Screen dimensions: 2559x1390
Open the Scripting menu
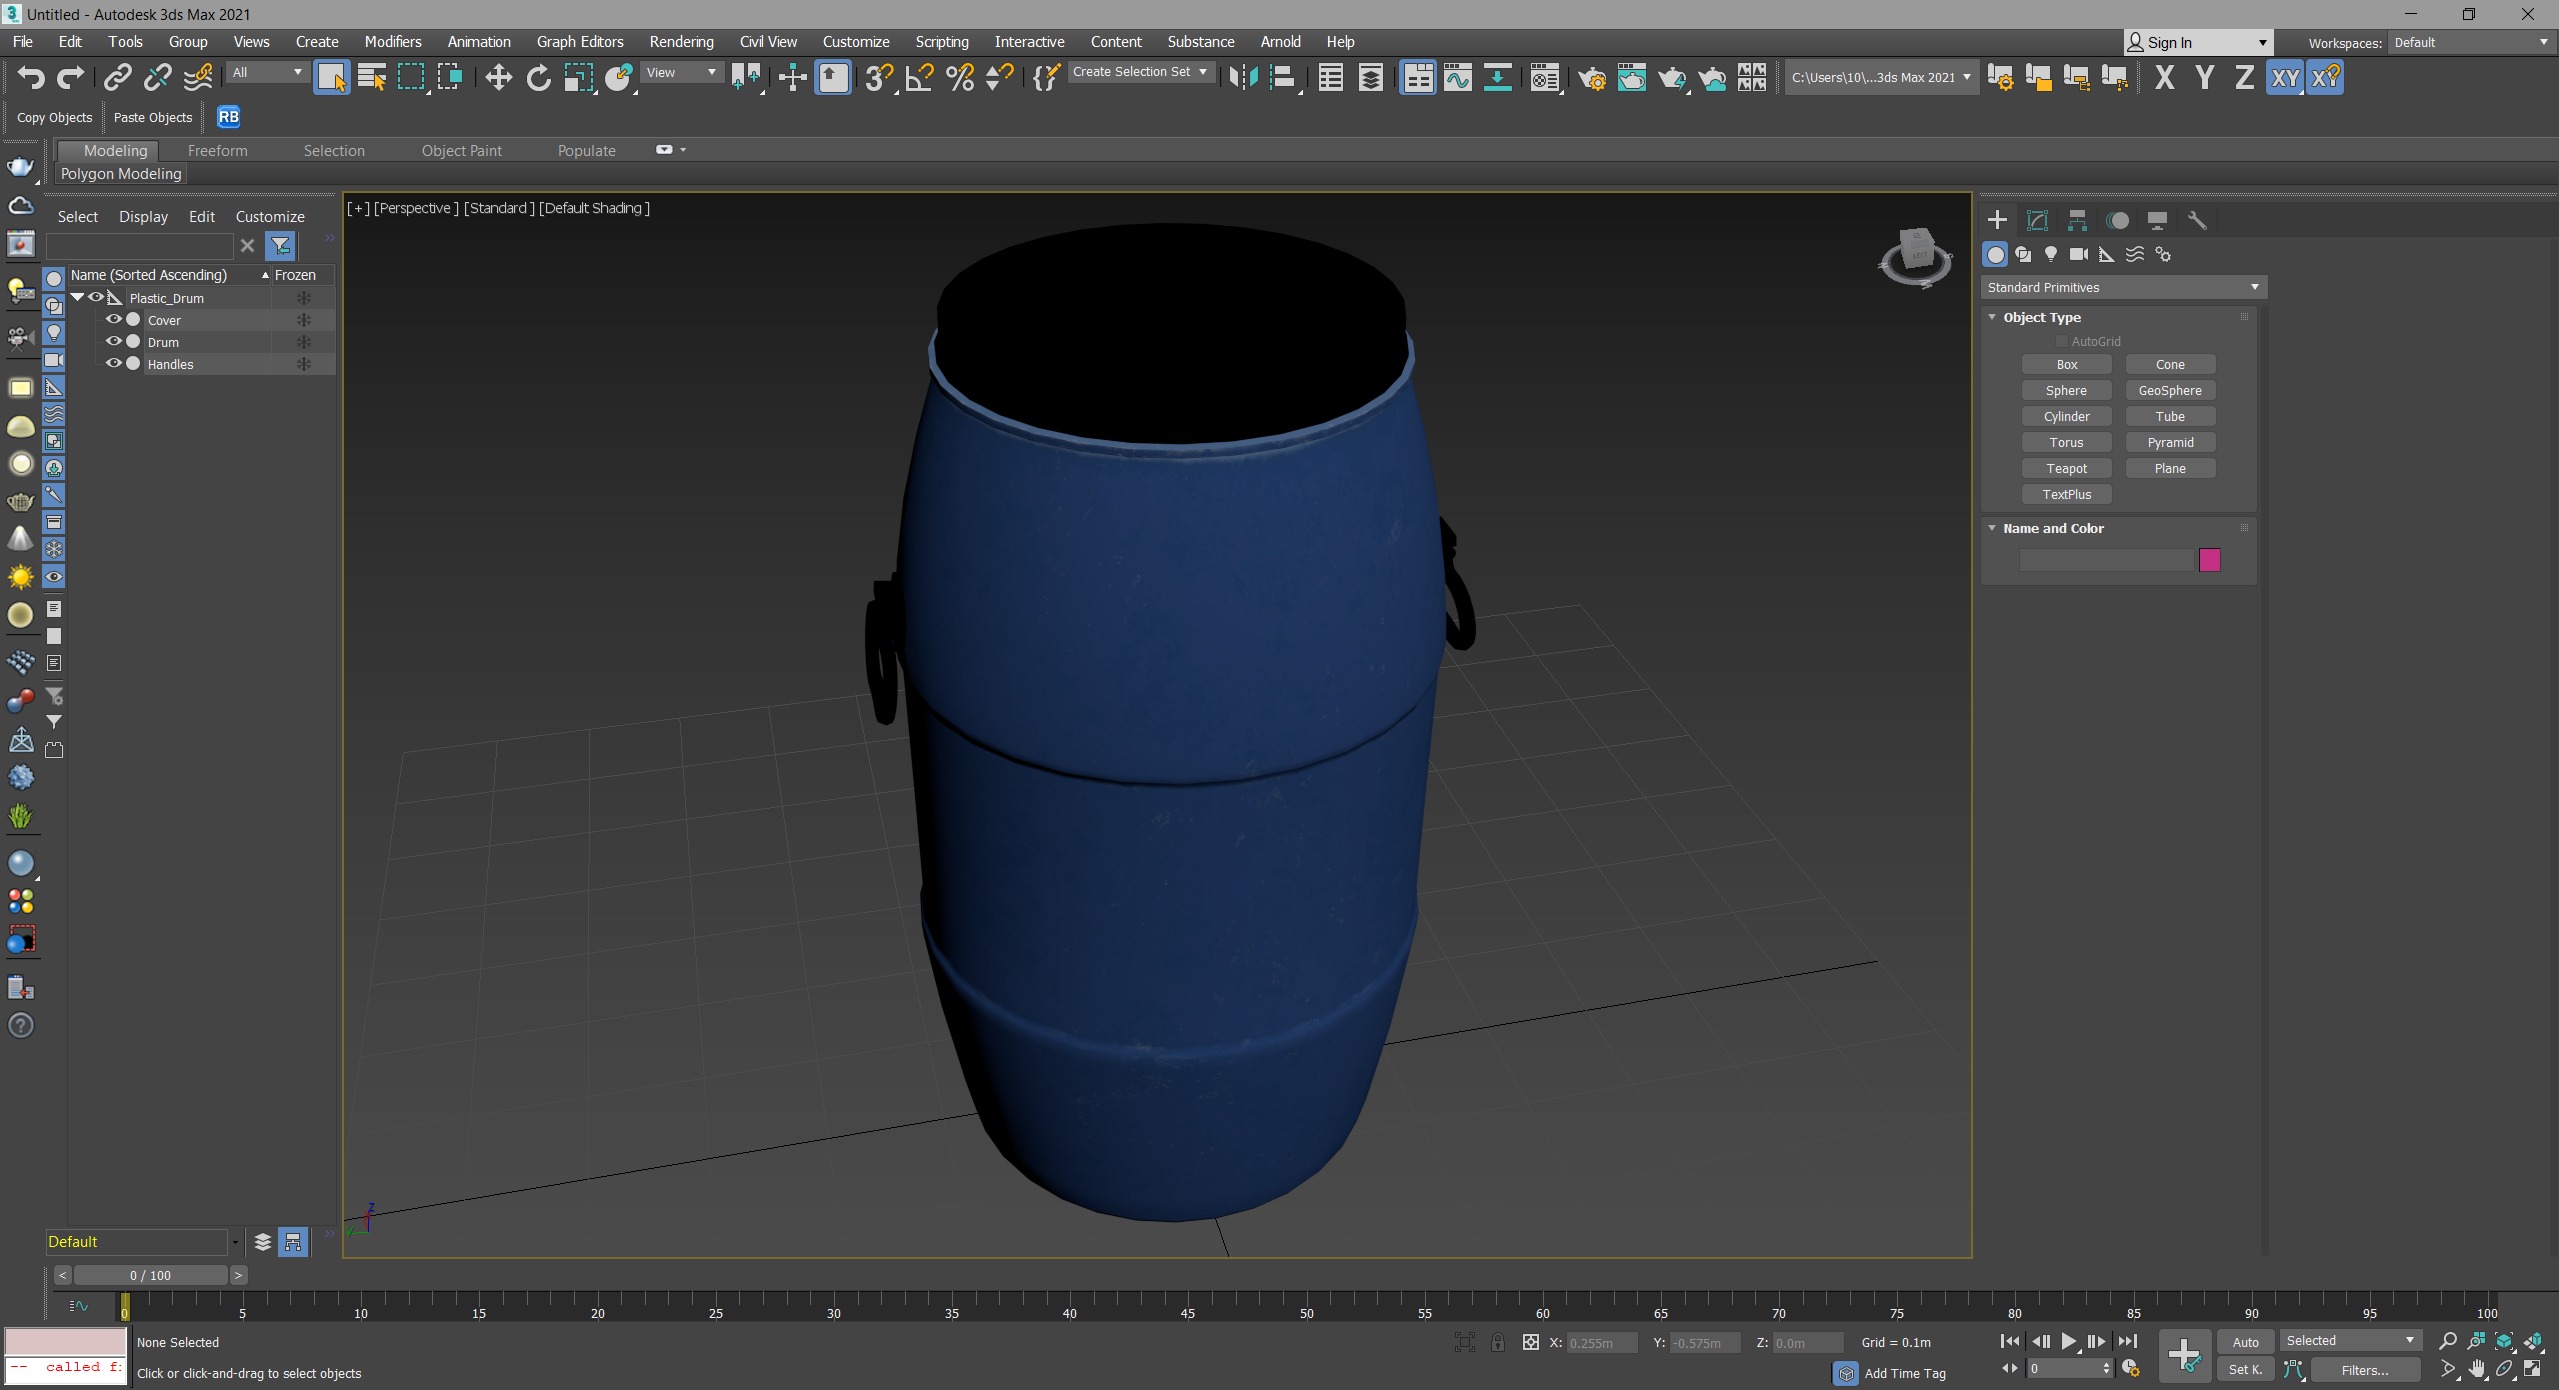[942, 42]
